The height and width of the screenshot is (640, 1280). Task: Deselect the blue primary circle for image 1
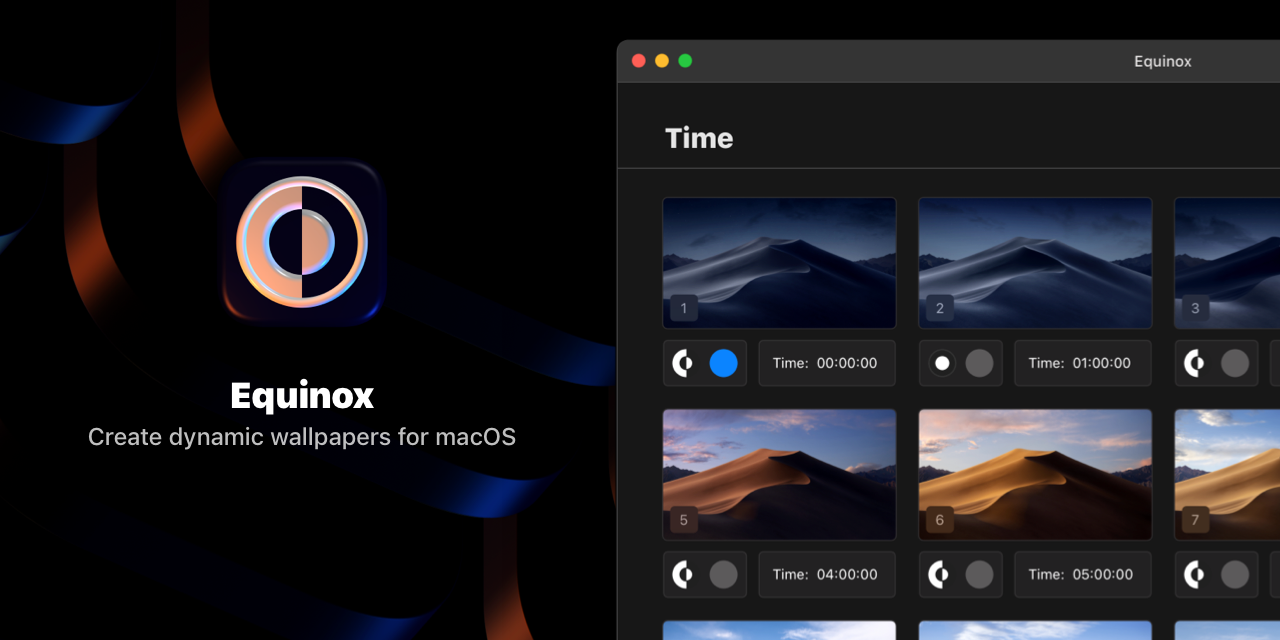pos(723,363)
